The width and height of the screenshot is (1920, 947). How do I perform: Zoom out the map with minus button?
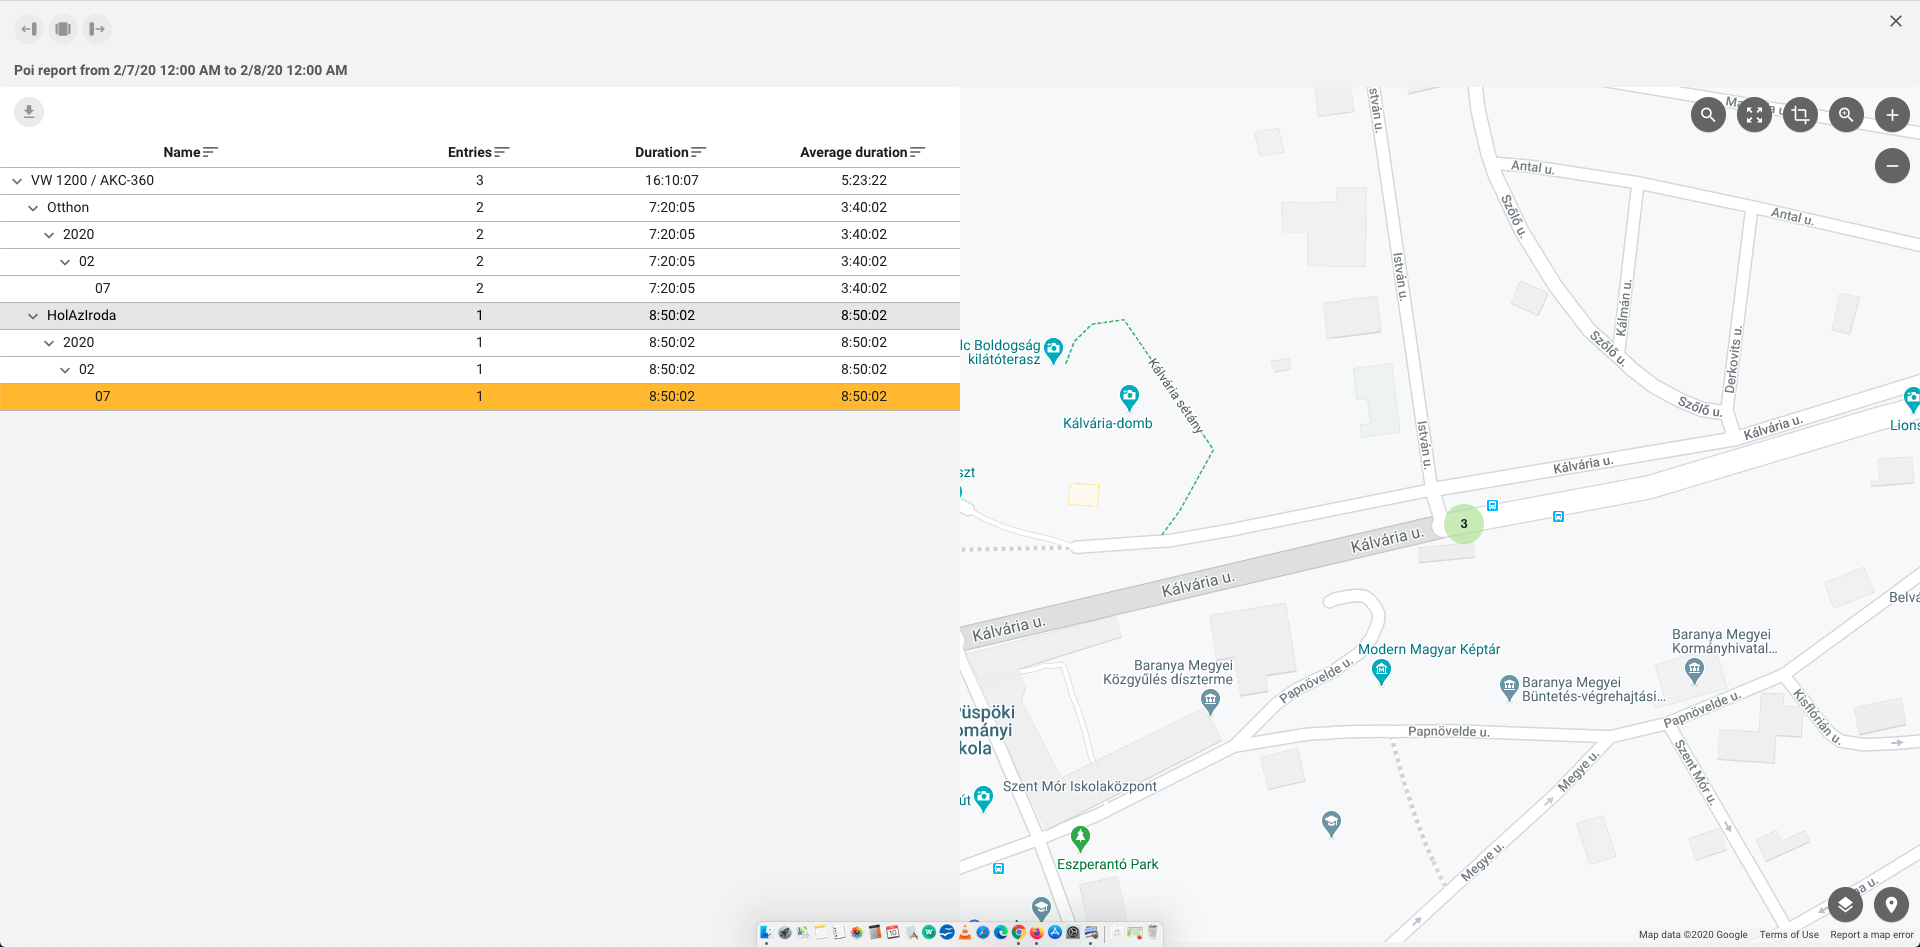coord(1892,166)
